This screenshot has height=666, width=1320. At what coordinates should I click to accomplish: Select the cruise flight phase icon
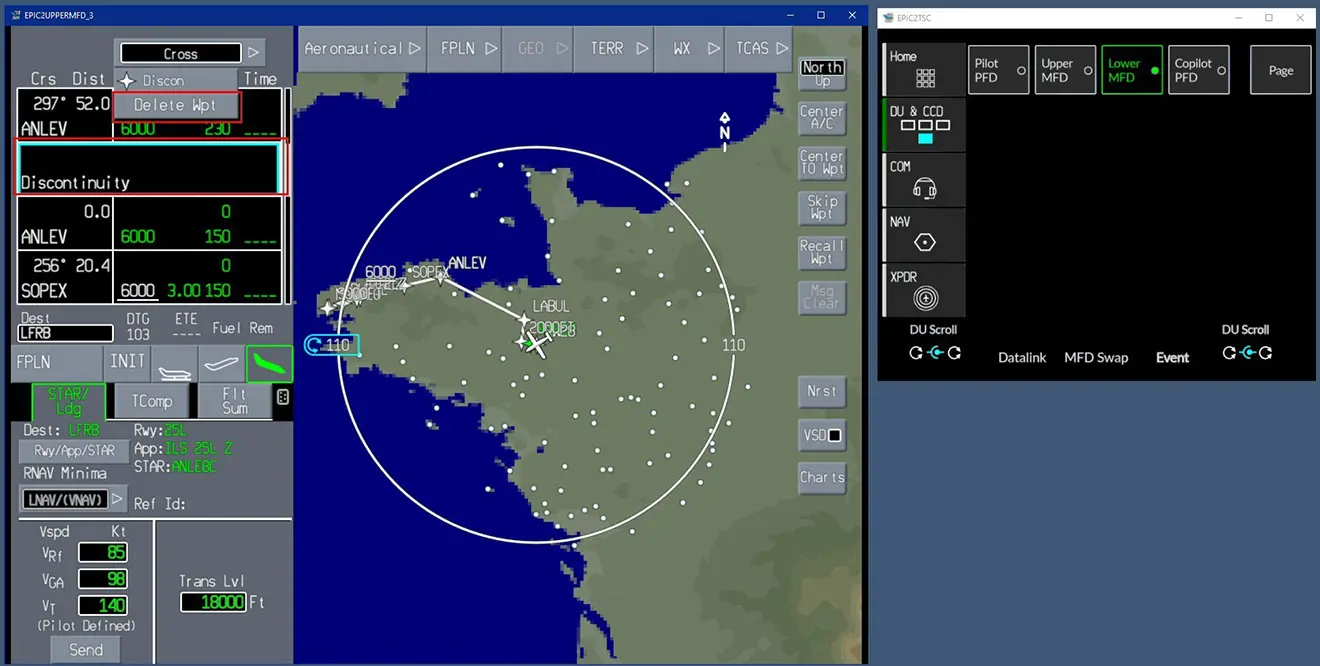pyautogui.click(x=222, y=364)
